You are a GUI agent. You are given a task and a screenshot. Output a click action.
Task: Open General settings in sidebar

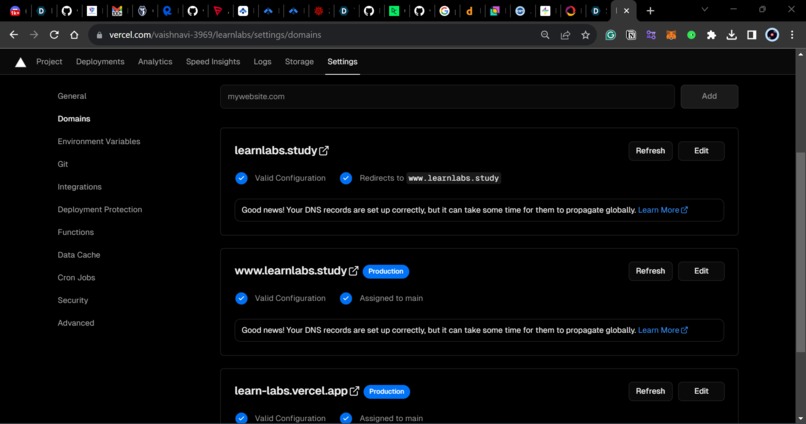click(x=72, y=96)
